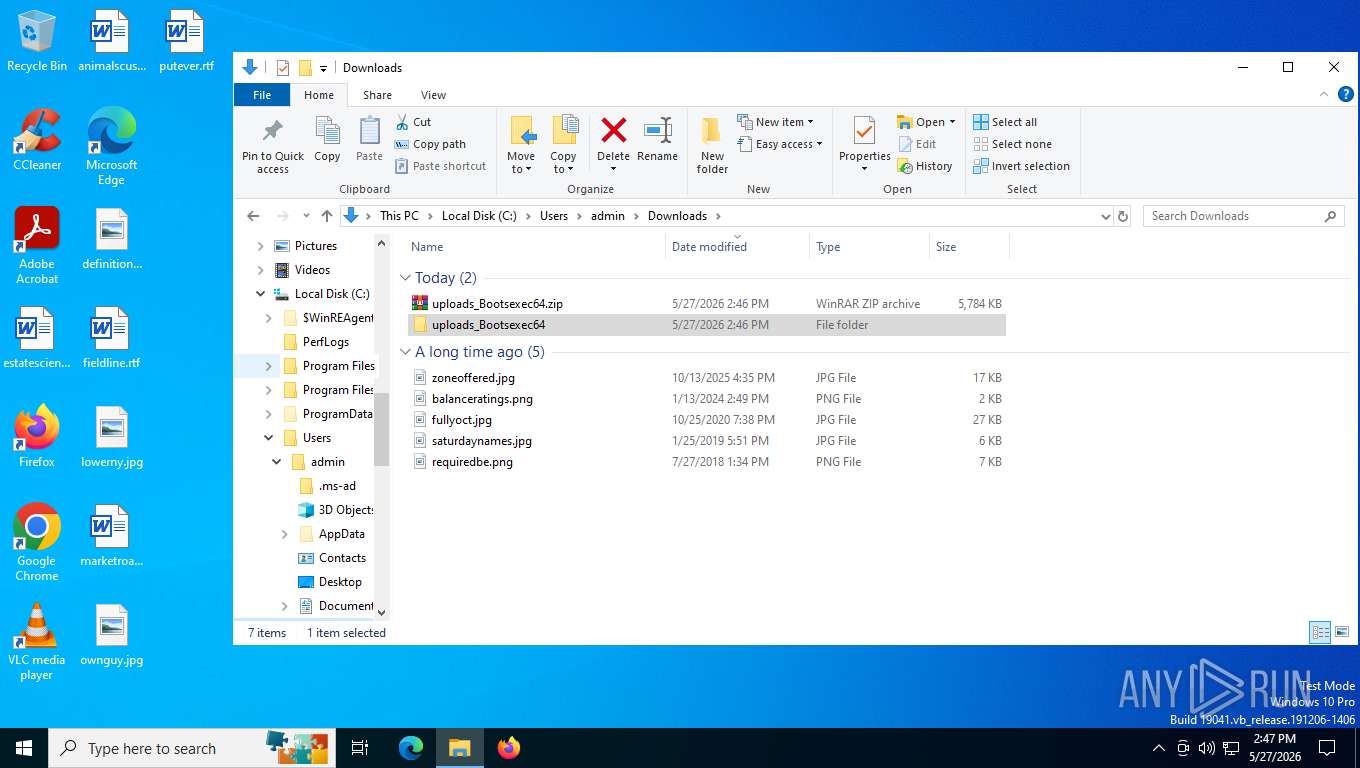Select saturdaynames.jpg file
The image size is (1360, 768).
click(706, 441)
